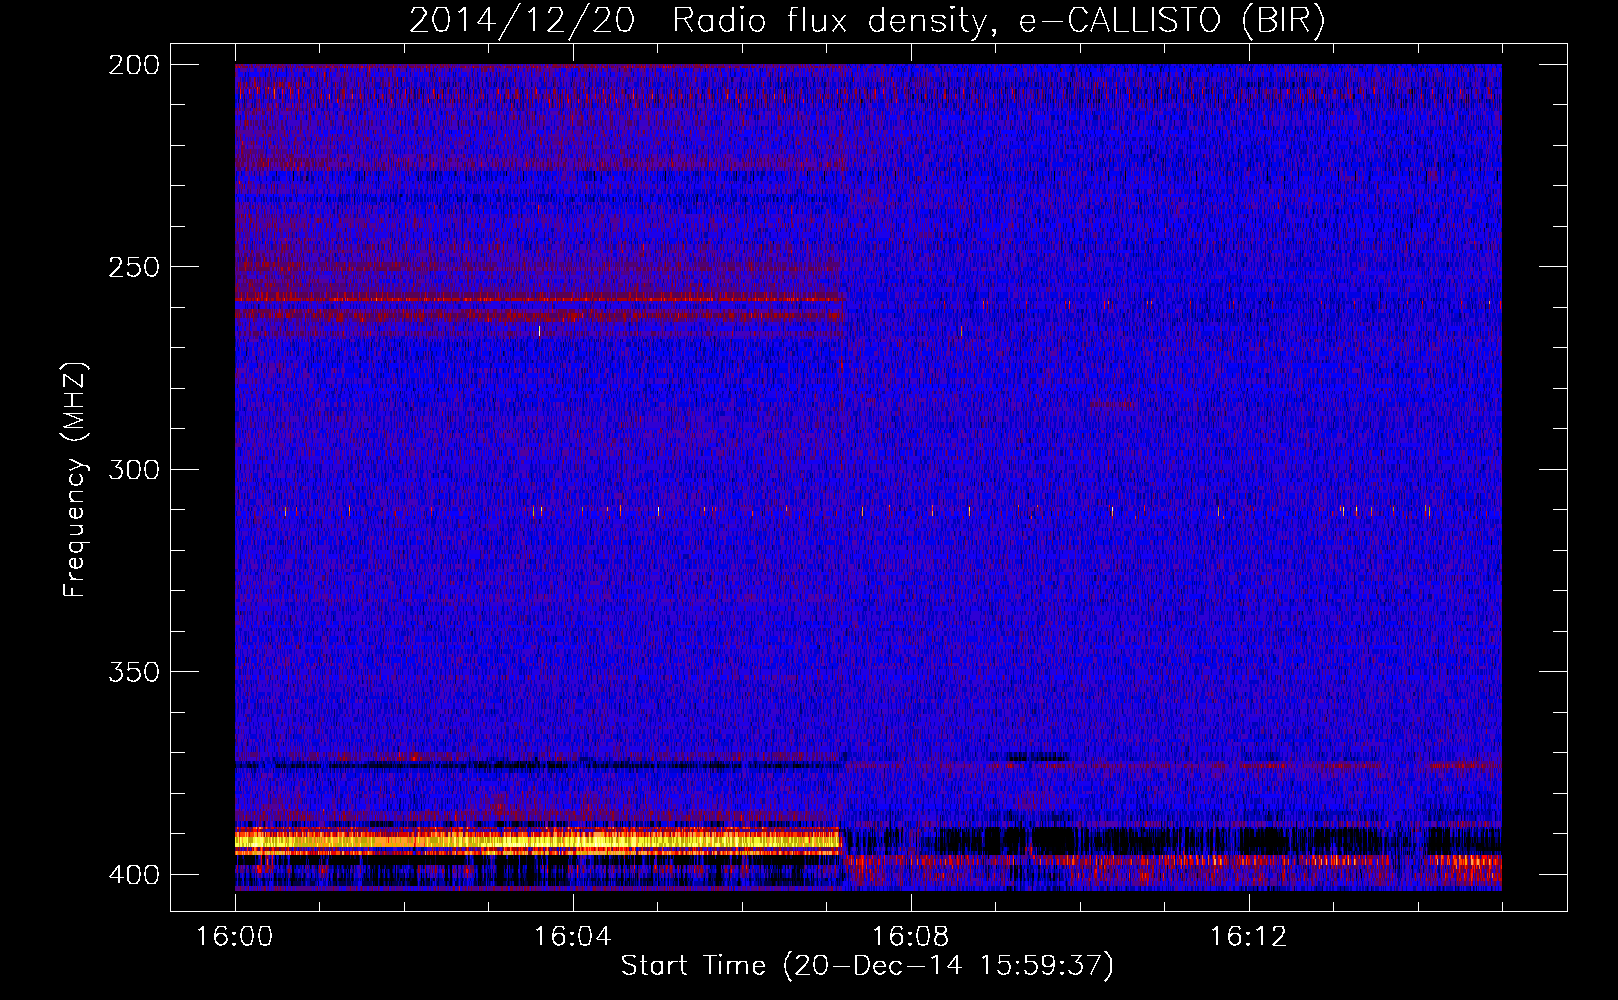Viewport: 1618px width, 1000px height.
Task: Click the '300' frequency tick label
Action: pos(134,470)
